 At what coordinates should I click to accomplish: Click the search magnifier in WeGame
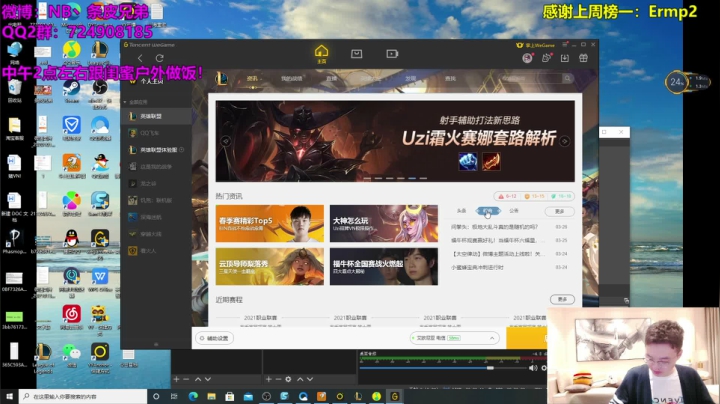click(568, 79)
